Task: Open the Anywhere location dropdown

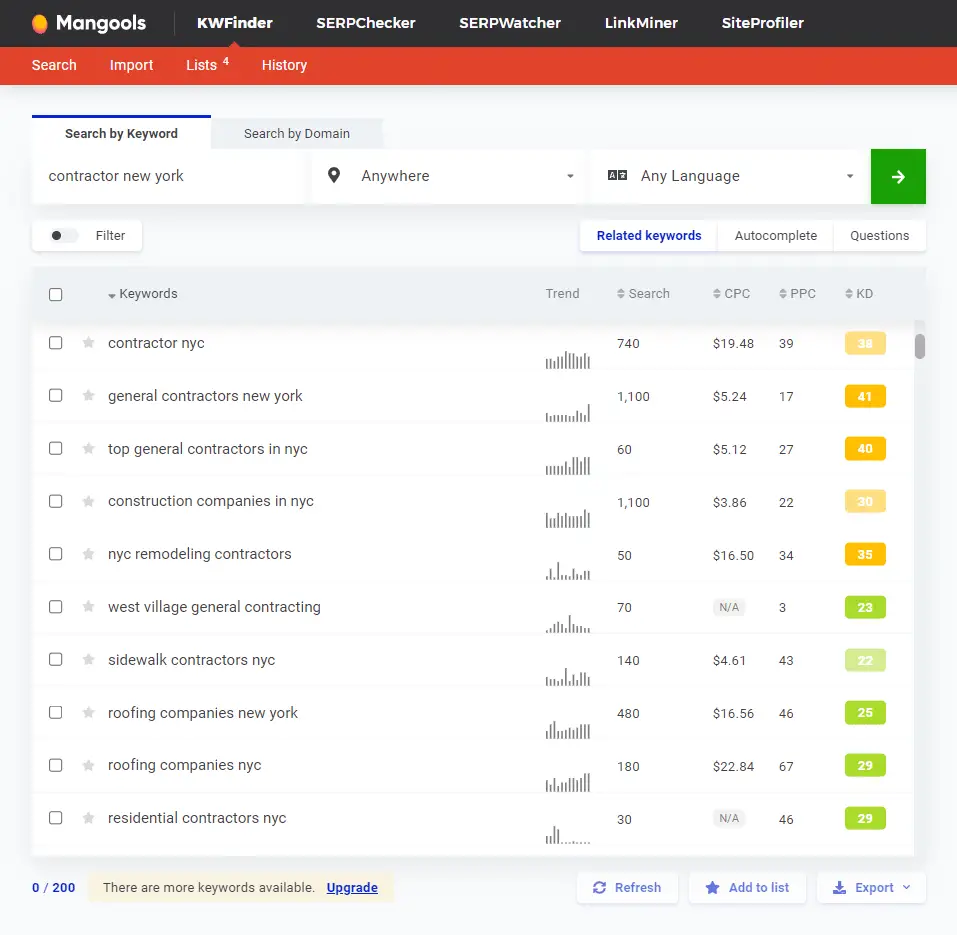Action: pyautogui.click(x=448, y=176)
